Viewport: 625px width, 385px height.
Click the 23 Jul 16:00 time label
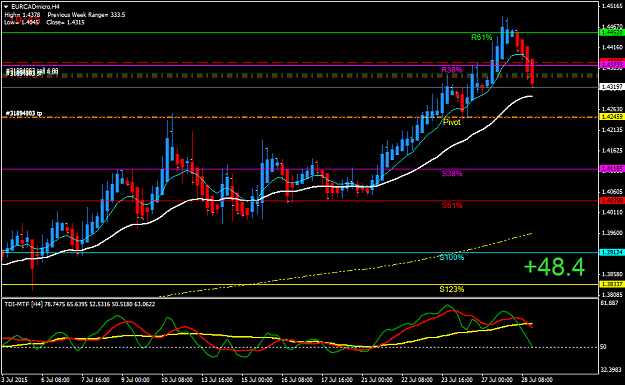click(x=457, y=379)
